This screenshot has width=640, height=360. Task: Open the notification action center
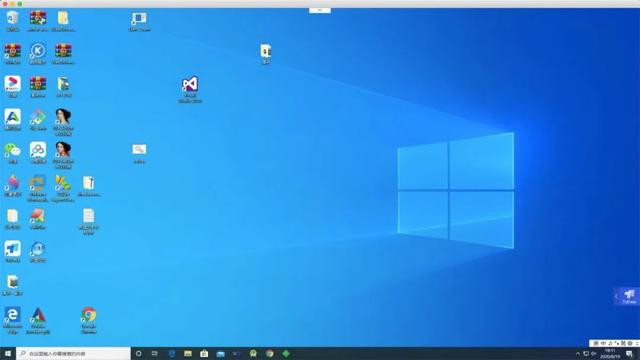629,353
